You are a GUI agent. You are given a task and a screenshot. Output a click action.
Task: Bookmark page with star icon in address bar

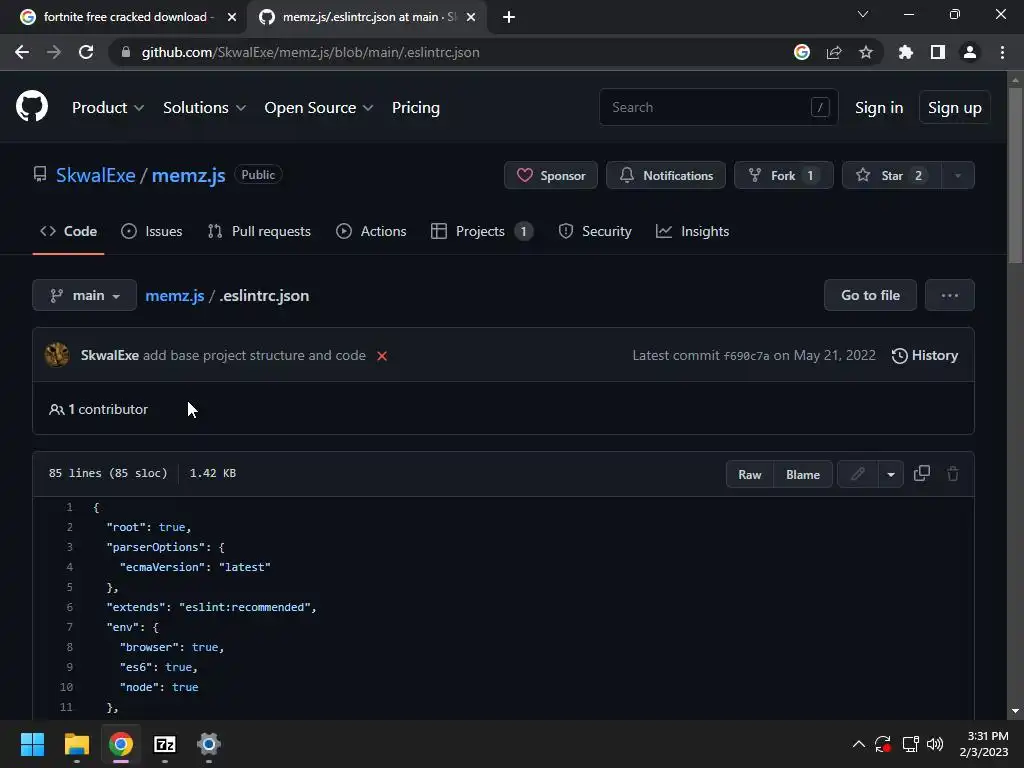866,52
